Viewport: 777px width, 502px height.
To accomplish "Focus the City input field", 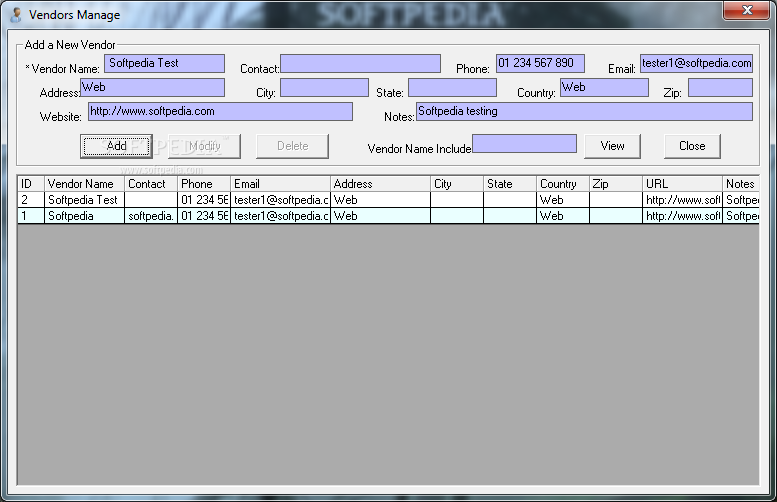I will pyautogui.click(x=325, y=87).
